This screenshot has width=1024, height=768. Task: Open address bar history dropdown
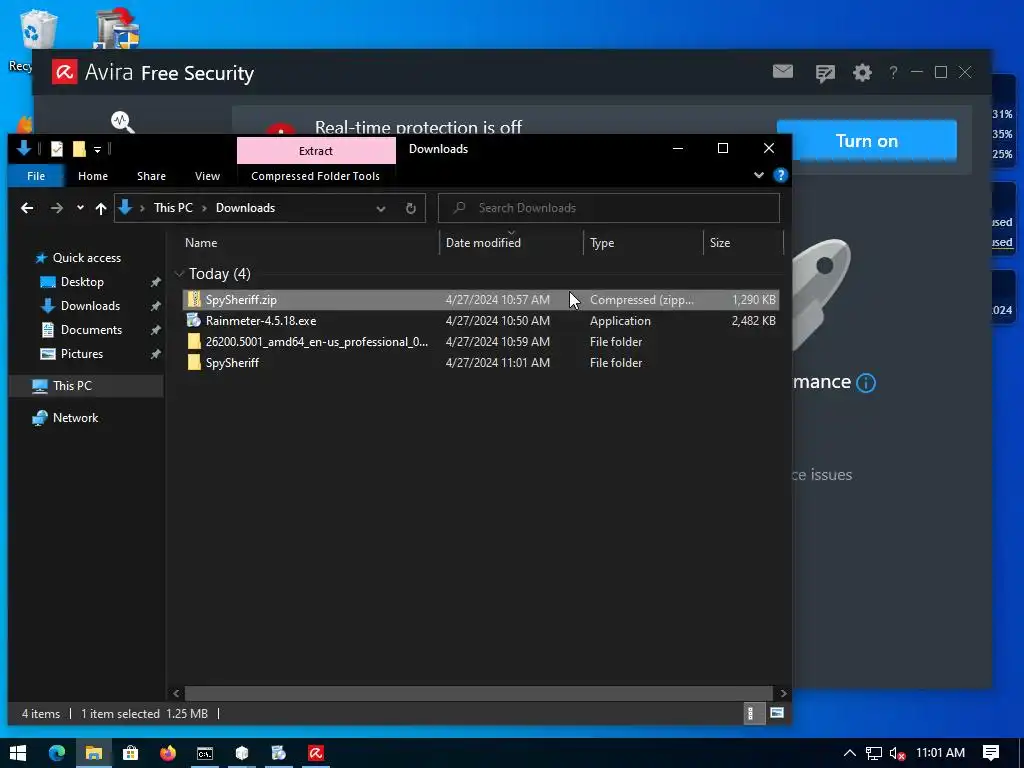381,208
